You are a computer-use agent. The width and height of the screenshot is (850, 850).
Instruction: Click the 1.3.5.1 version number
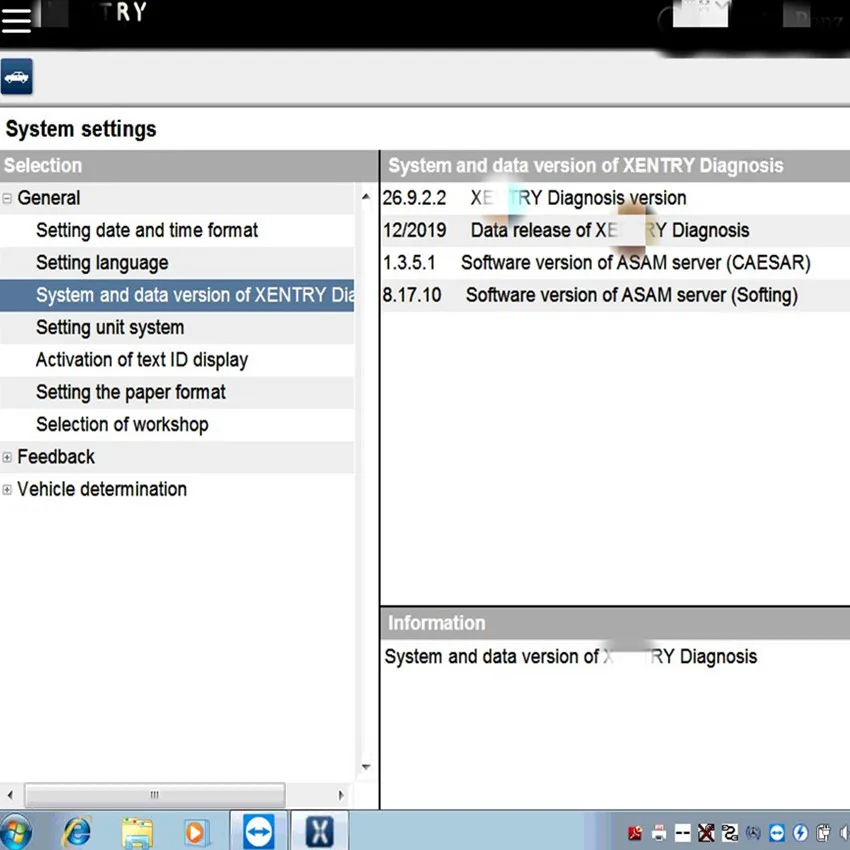click(x=409, y=263)
